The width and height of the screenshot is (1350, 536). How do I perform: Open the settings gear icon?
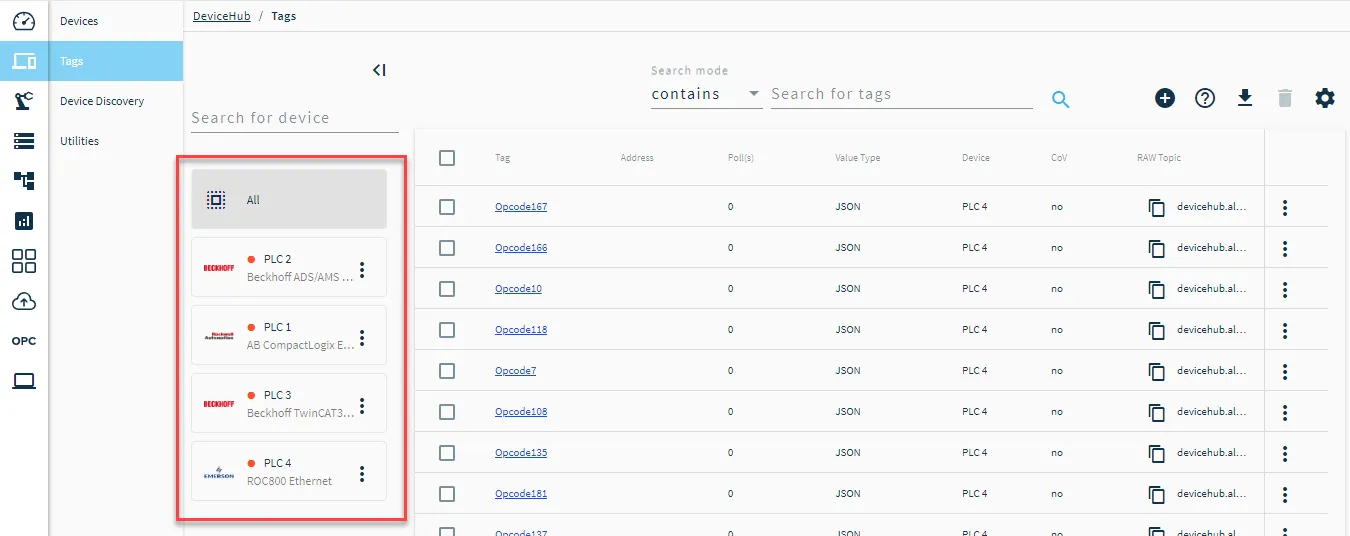[1325, 98]
